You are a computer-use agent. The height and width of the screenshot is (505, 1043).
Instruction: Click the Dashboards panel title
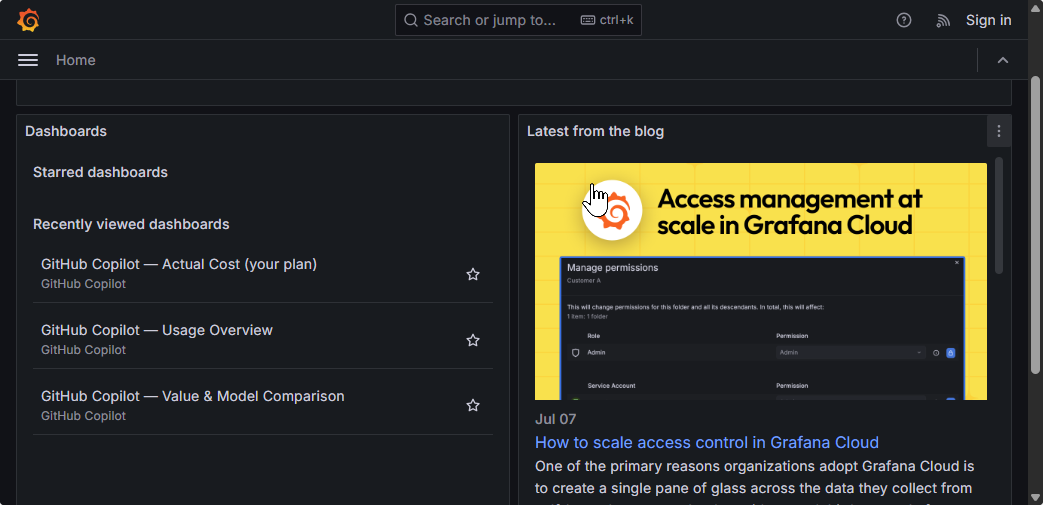coord(66,131)
